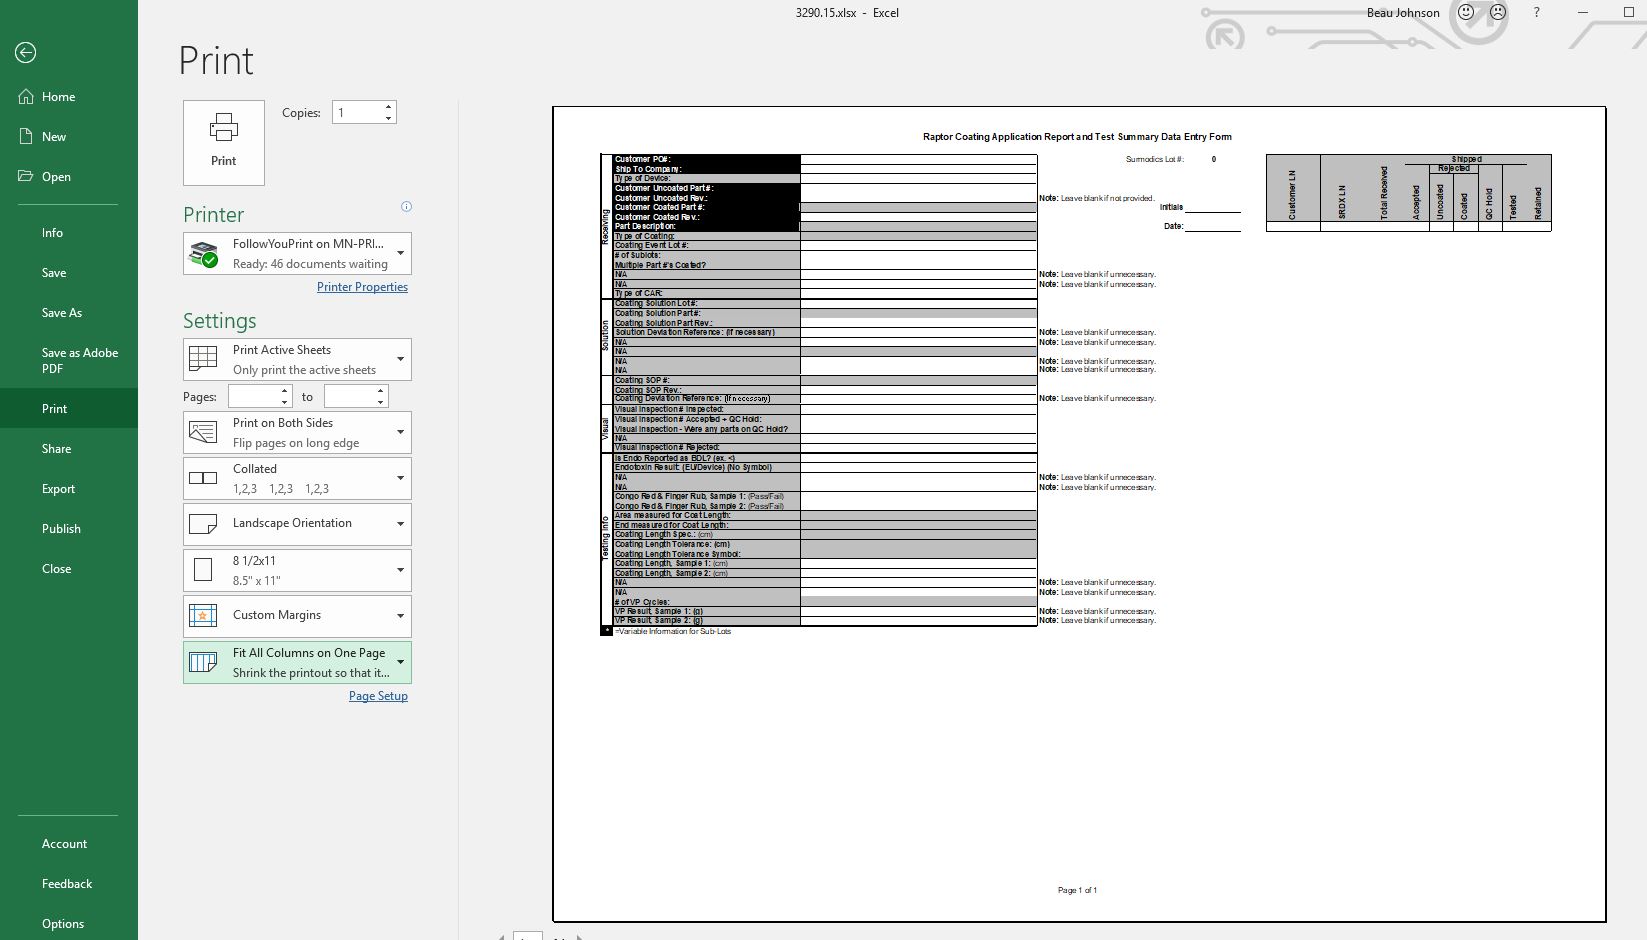1647x940 pixels.
Task: Expand the Print on Both Sides dropdown
Action: click(297, 433)
